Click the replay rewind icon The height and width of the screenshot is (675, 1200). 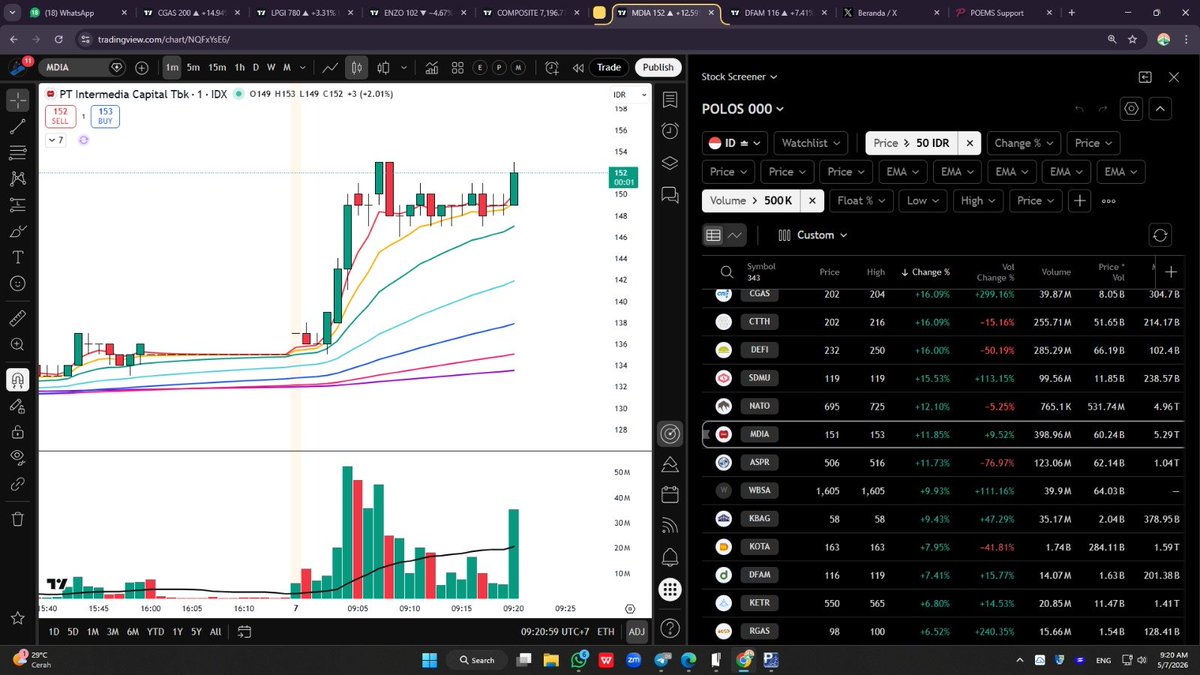[x=578, y=68]
